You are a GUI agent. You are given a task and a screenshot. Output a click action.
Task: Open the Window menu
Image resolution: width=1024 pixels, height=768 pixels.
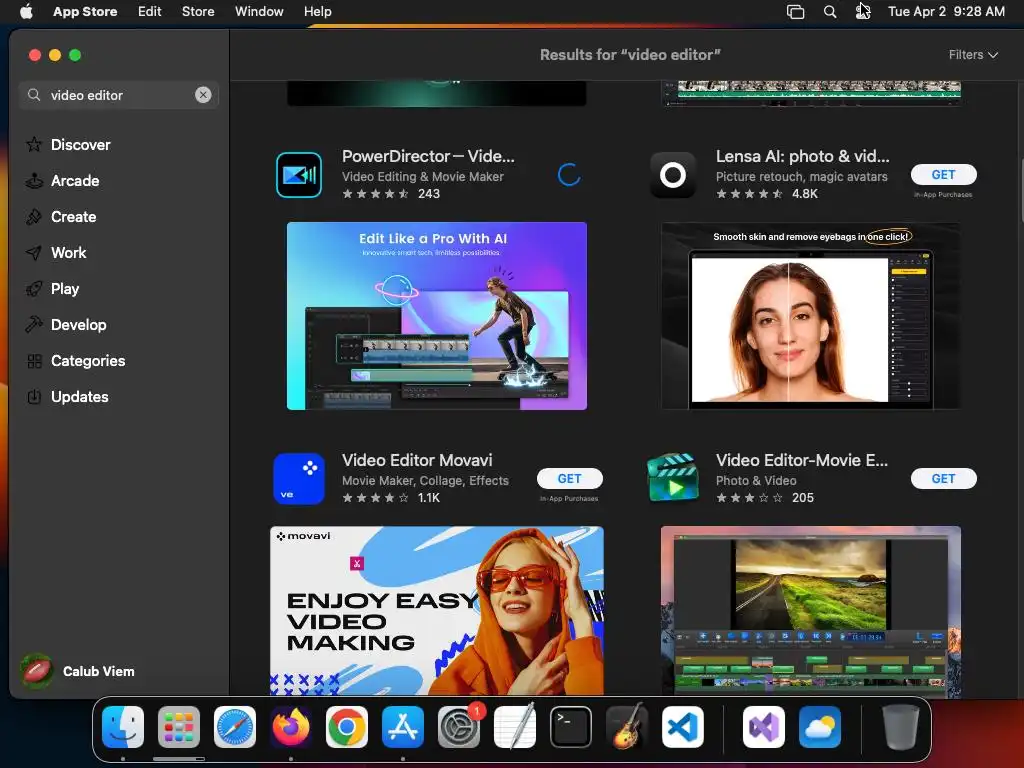tap(259, 11)
